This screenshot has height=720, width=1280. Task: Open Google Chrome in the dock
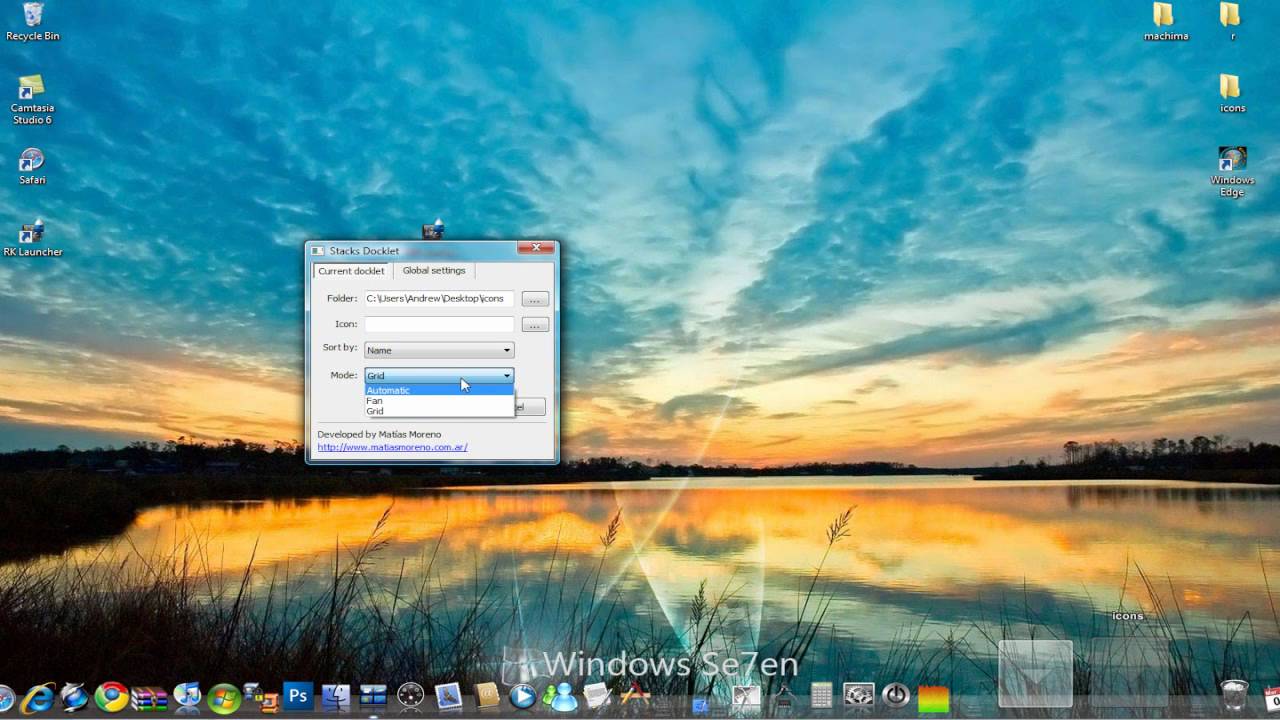click(110, 697)
